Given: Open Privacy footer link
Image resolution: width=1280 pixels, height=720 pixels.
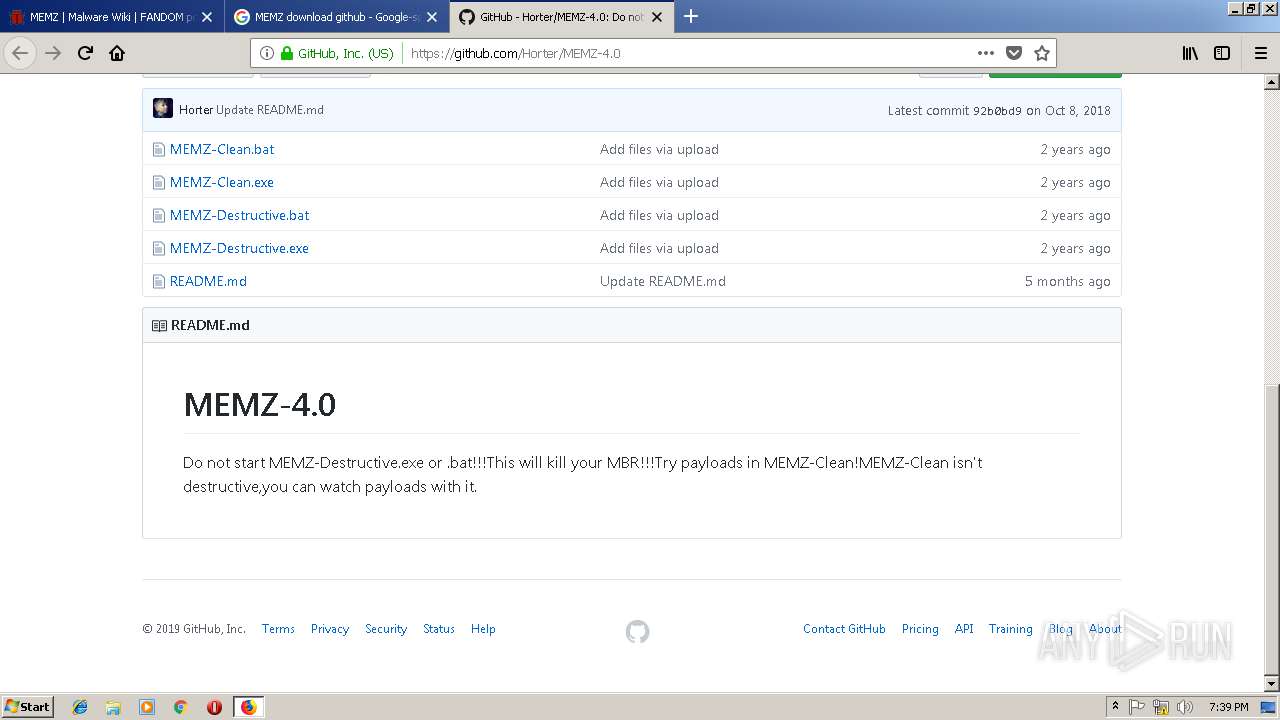Looking at the screenshot, I should tap(330, 629).
